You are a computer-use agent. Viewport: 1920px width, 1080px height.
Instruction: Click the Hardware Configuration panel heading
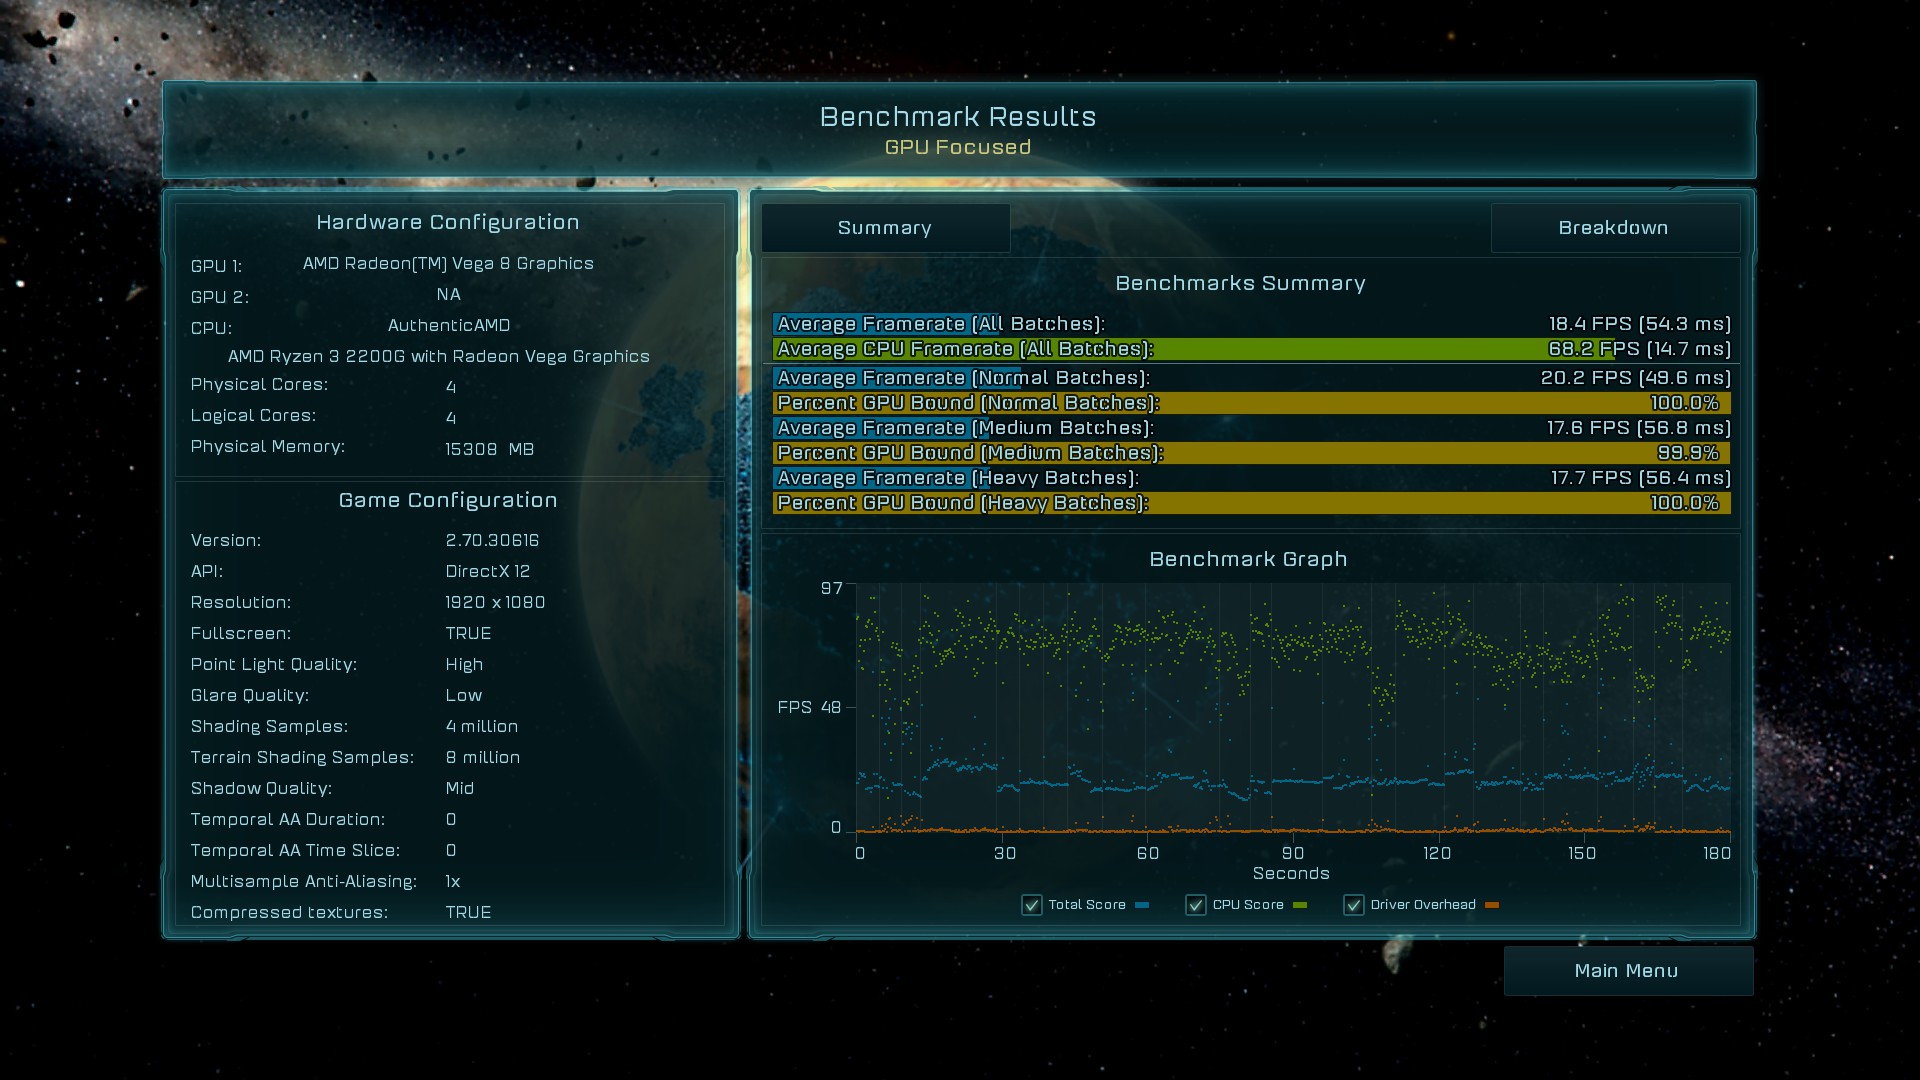pos(448,222)
